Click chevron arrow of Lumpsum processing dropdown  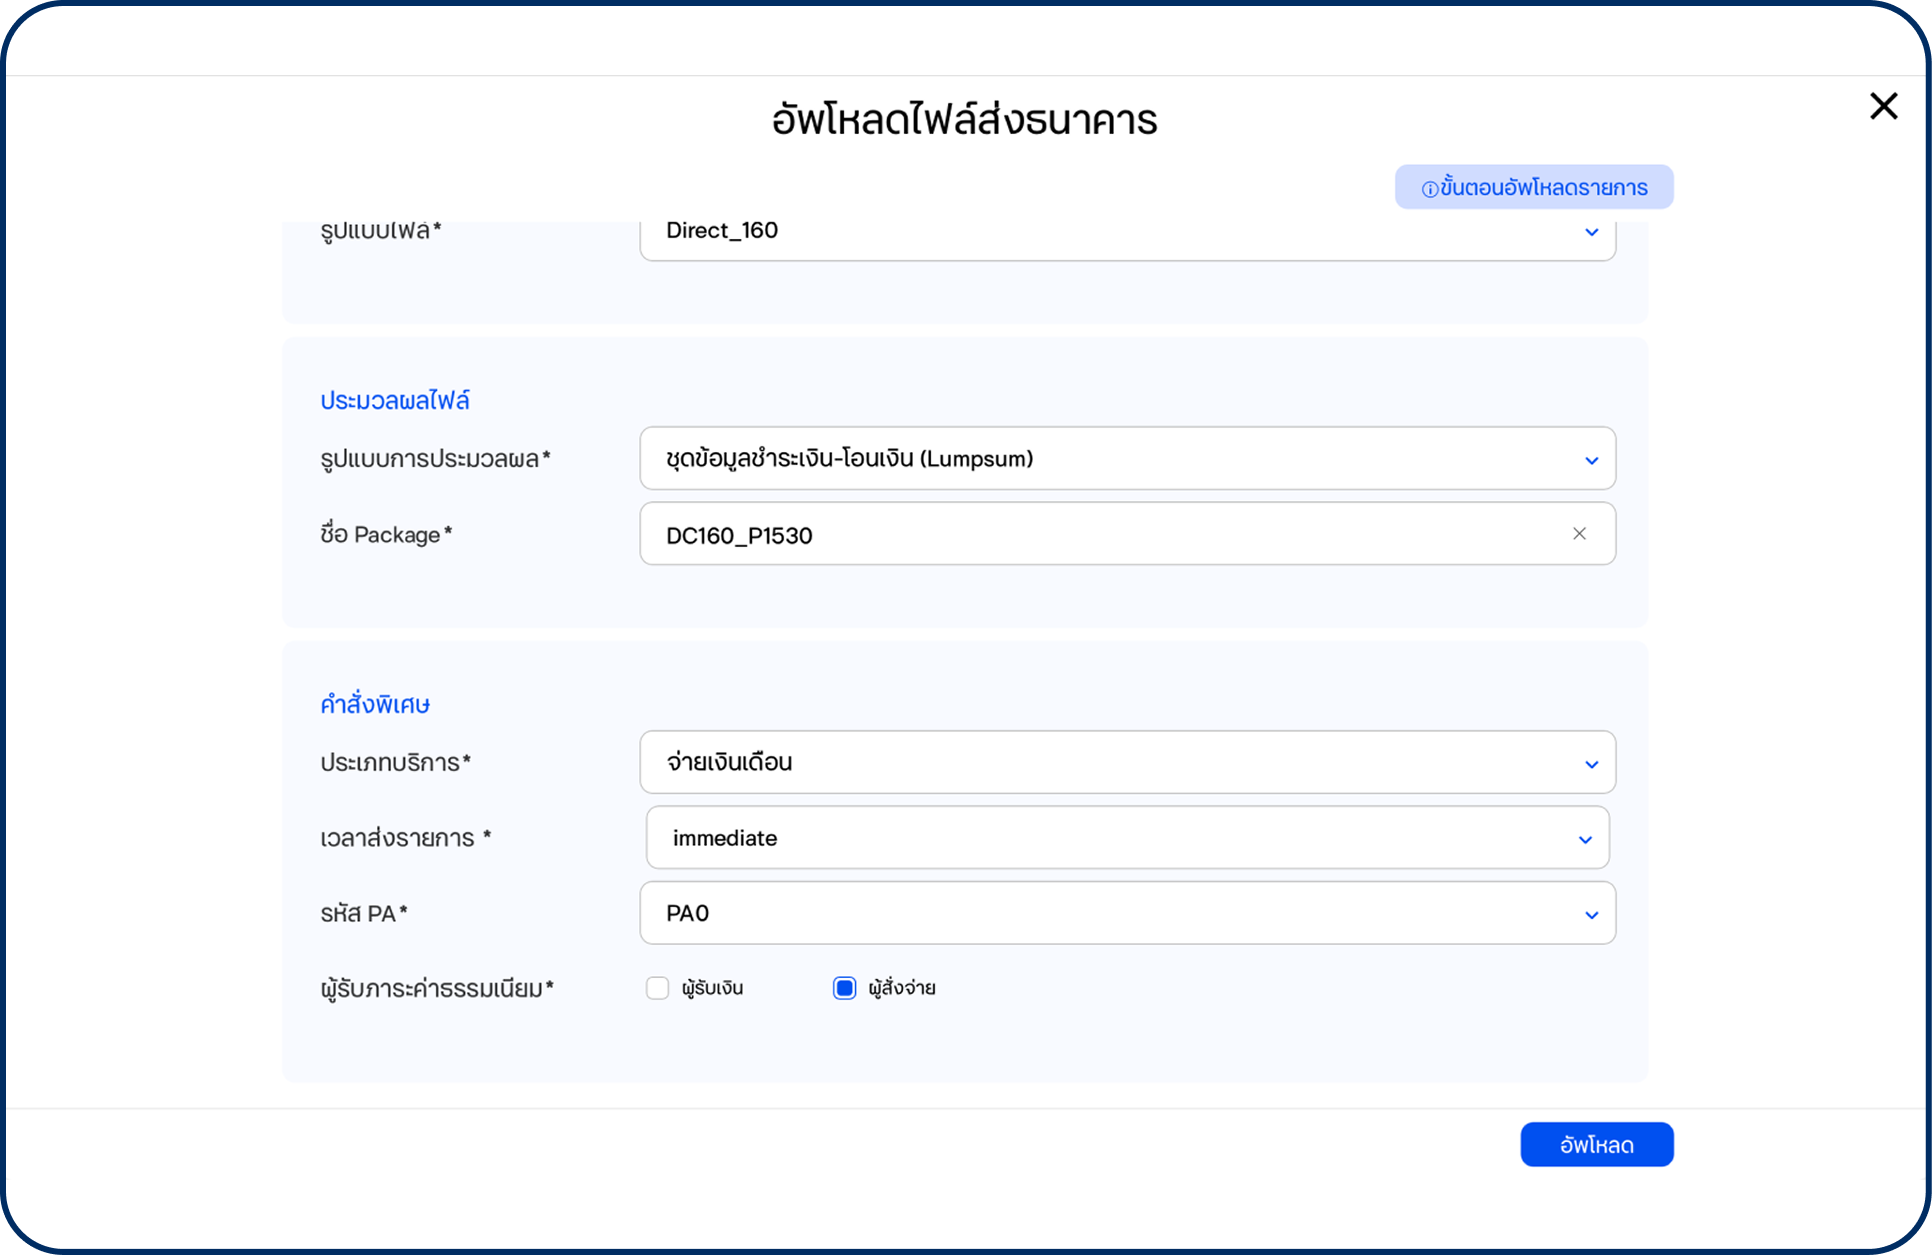coord(1591,460)
